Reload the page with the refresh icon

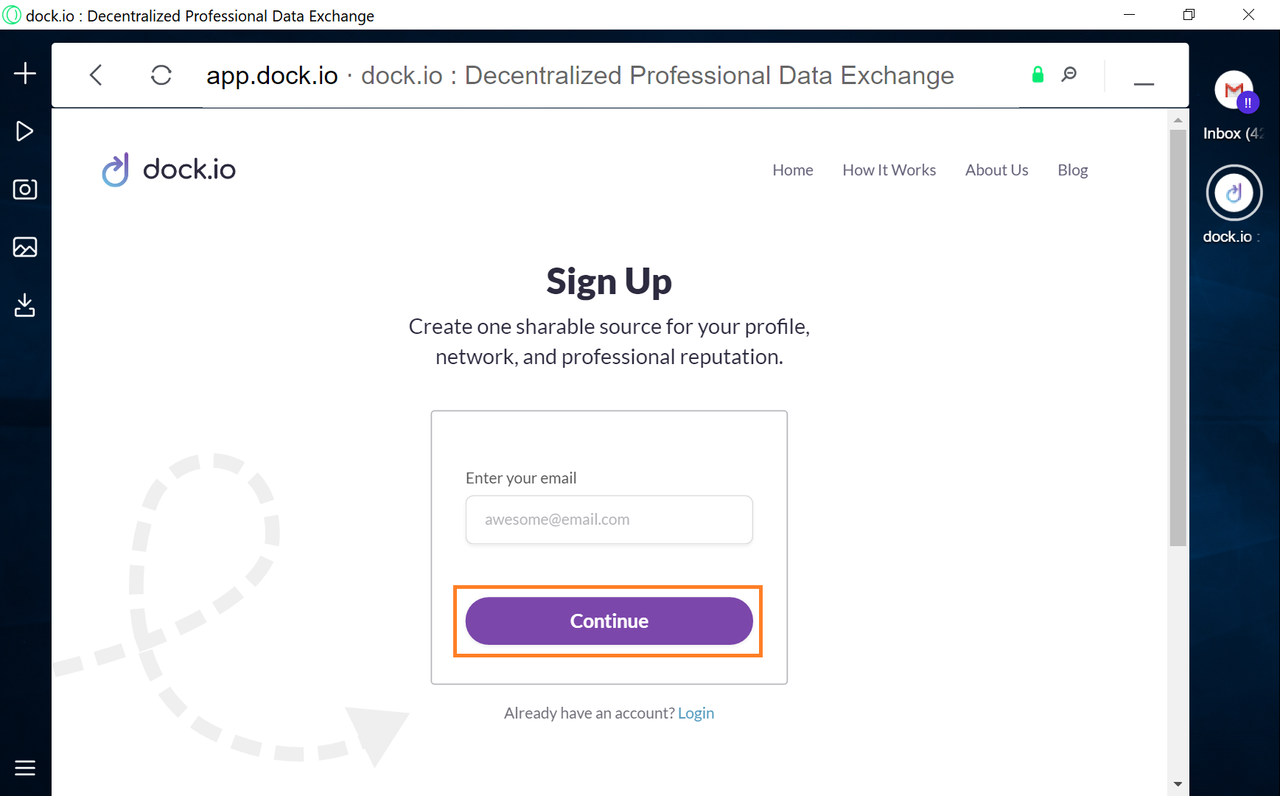[x=161, y=75]
